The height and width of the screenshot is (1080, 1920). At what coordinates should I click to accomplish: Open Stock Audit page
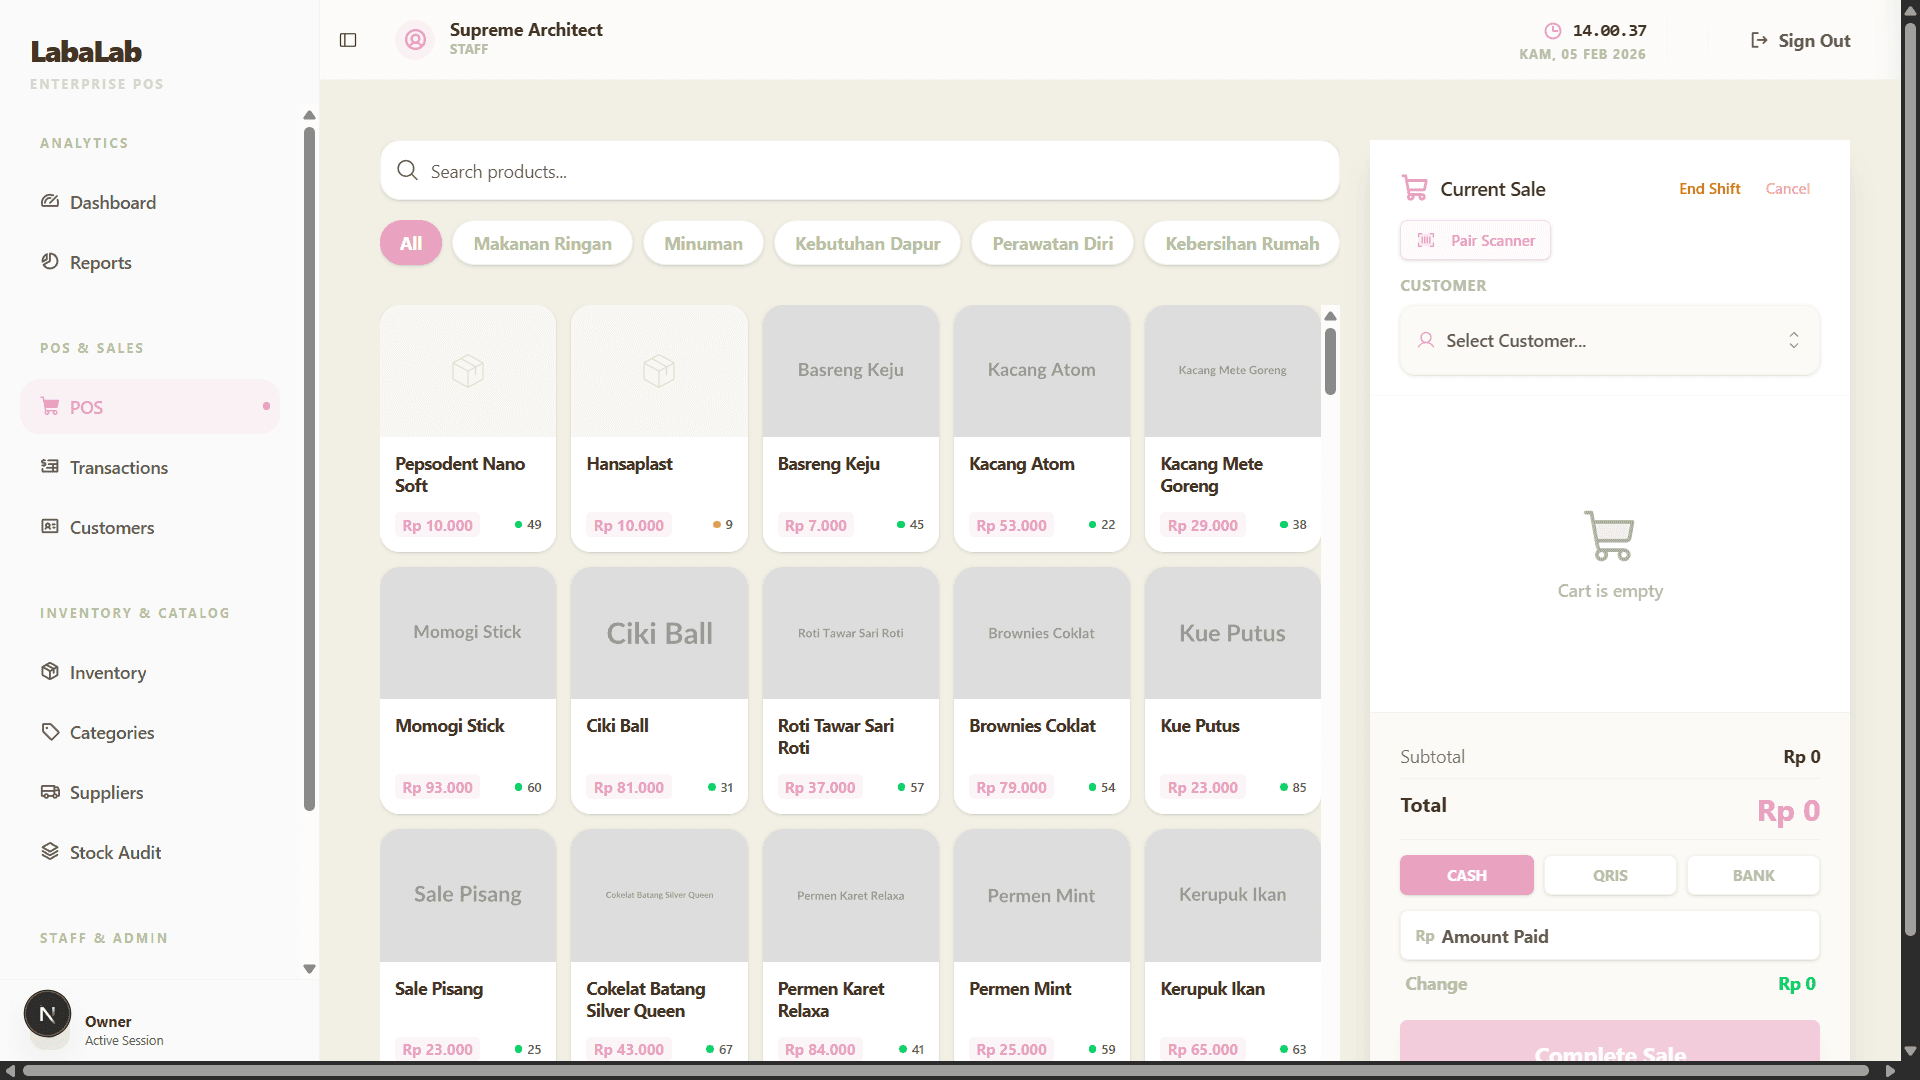click(150, 852)
